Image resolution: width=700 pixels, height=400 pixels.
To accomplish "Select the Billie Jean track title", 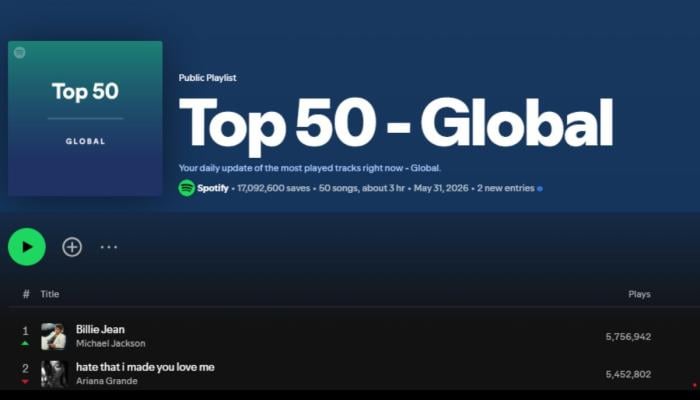I will tap(100, 329).
